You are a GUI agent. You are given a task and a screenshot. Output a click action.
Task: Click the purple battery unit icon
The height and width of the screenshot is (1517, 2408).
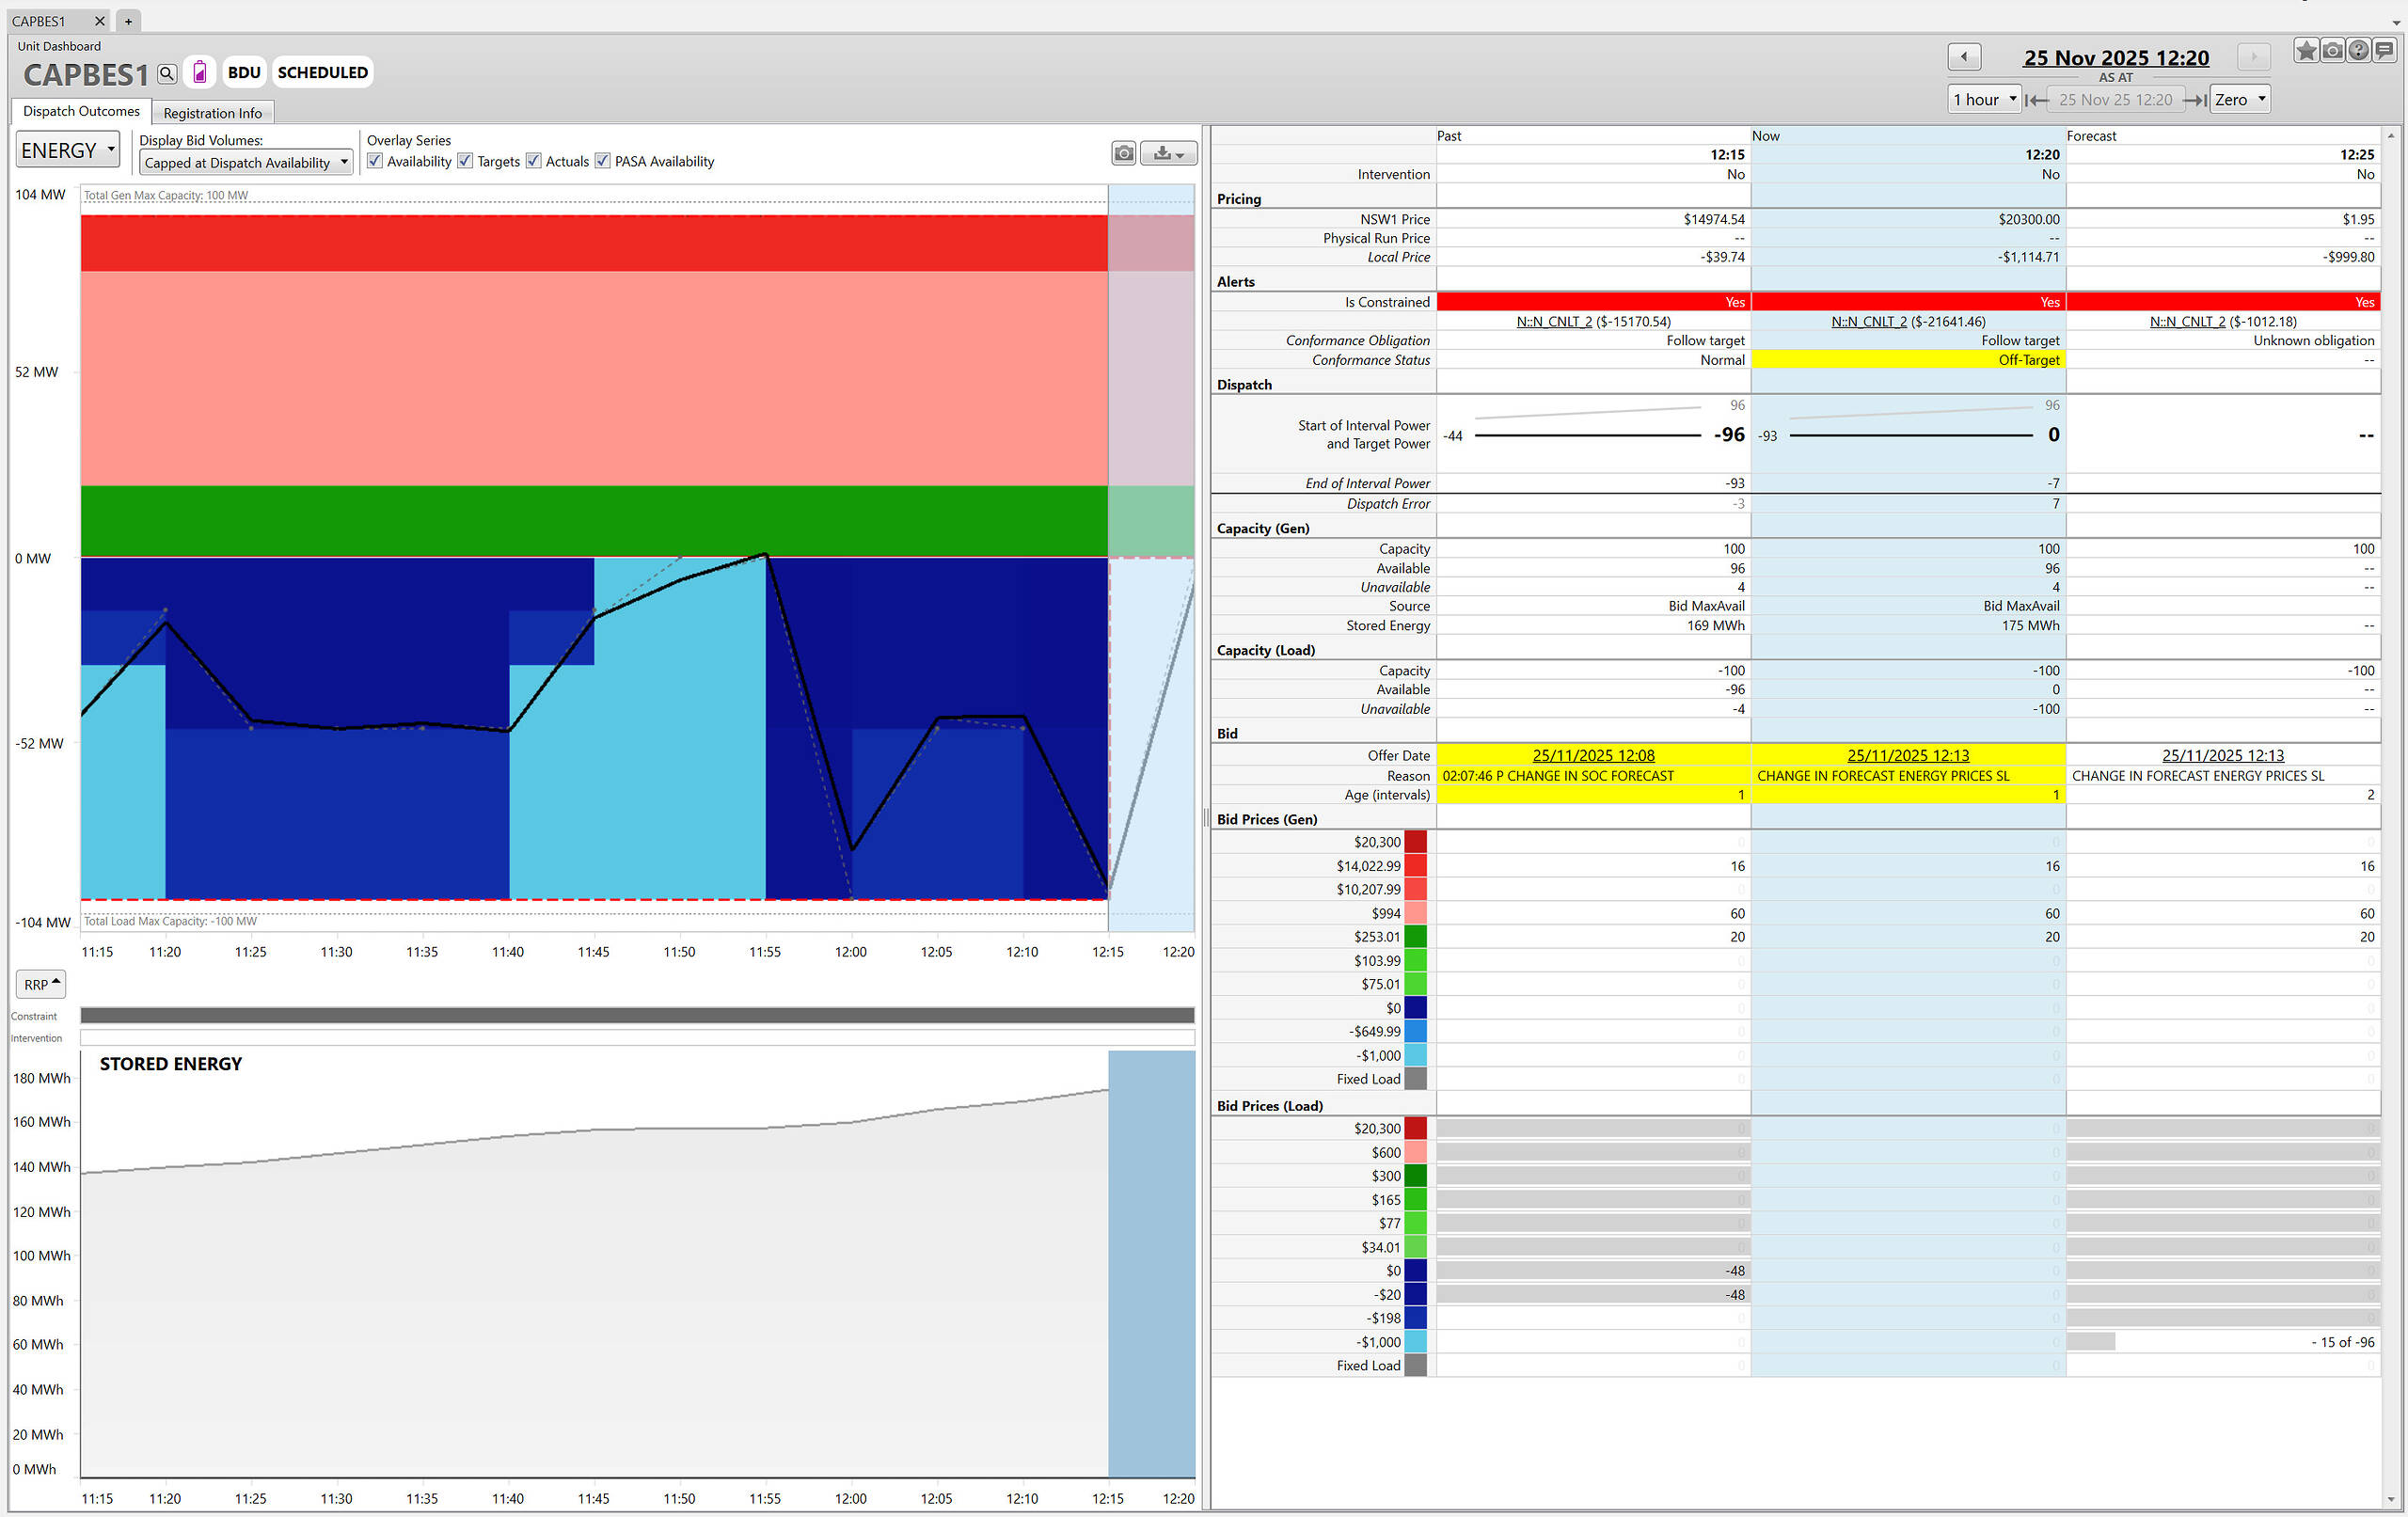tap(200, 72)
